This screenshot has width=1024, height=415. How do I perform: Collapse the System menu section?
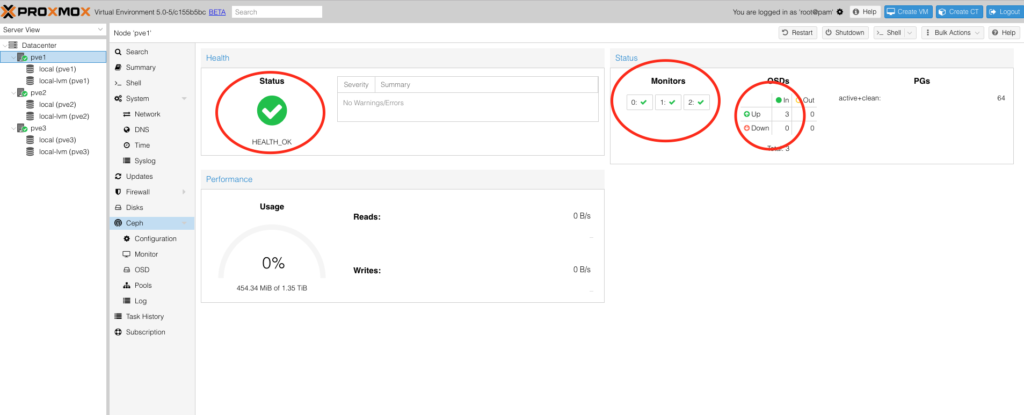coord(184,99)
